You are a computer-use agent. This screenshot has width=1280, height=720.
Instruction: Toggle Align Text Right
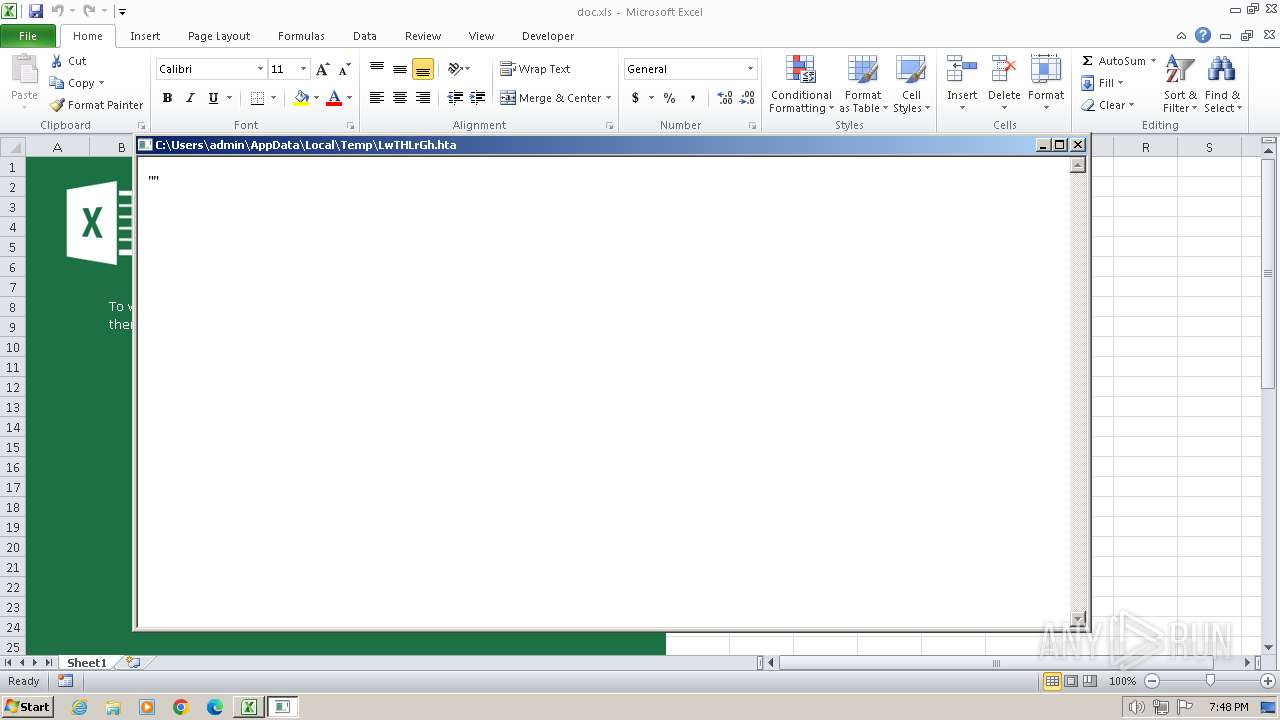pyautogui.click(x=423, y=98)
